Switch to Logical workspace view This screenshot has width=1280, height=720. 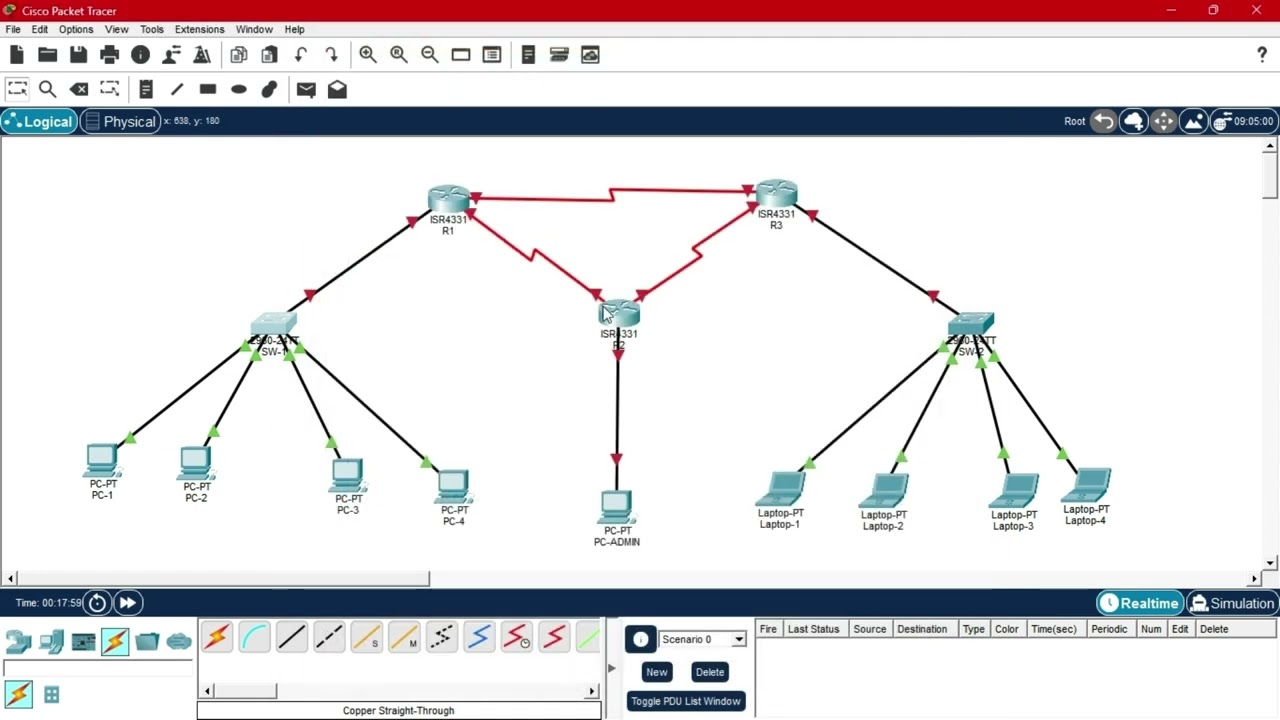click(38, 122)
